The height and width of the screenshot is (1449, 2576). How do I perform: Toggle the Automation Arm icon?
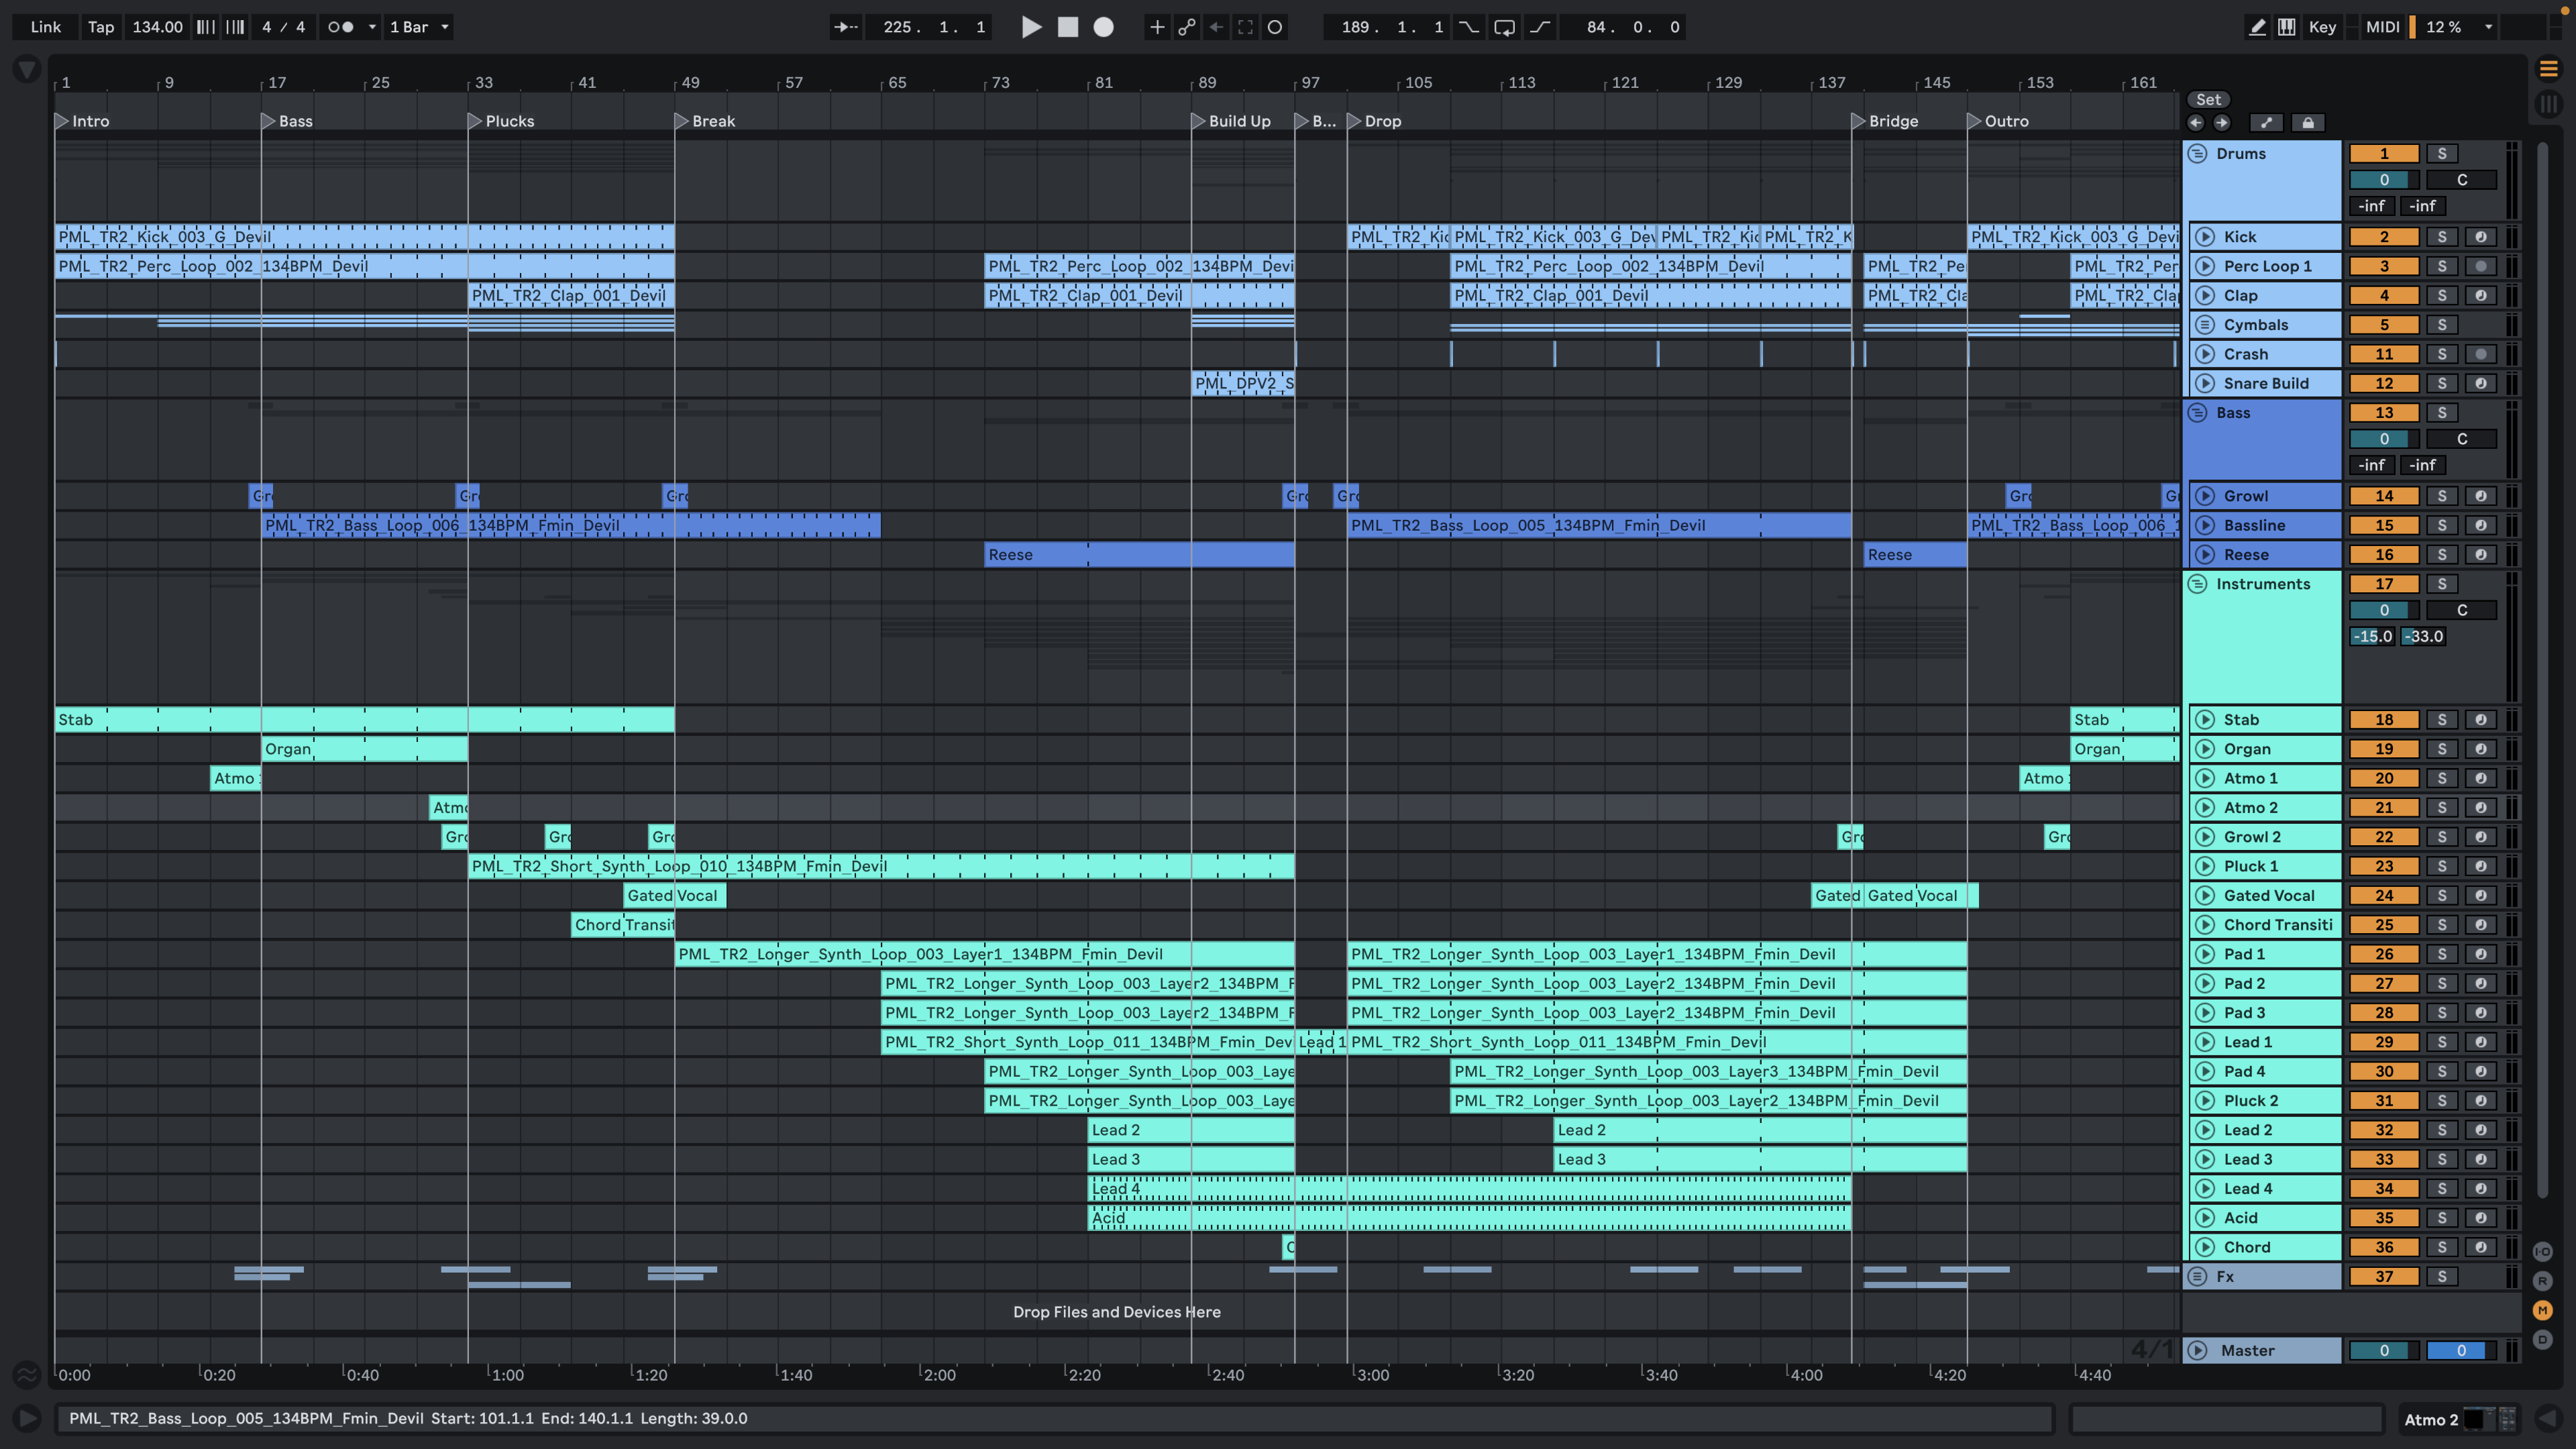pos(1186,27)
